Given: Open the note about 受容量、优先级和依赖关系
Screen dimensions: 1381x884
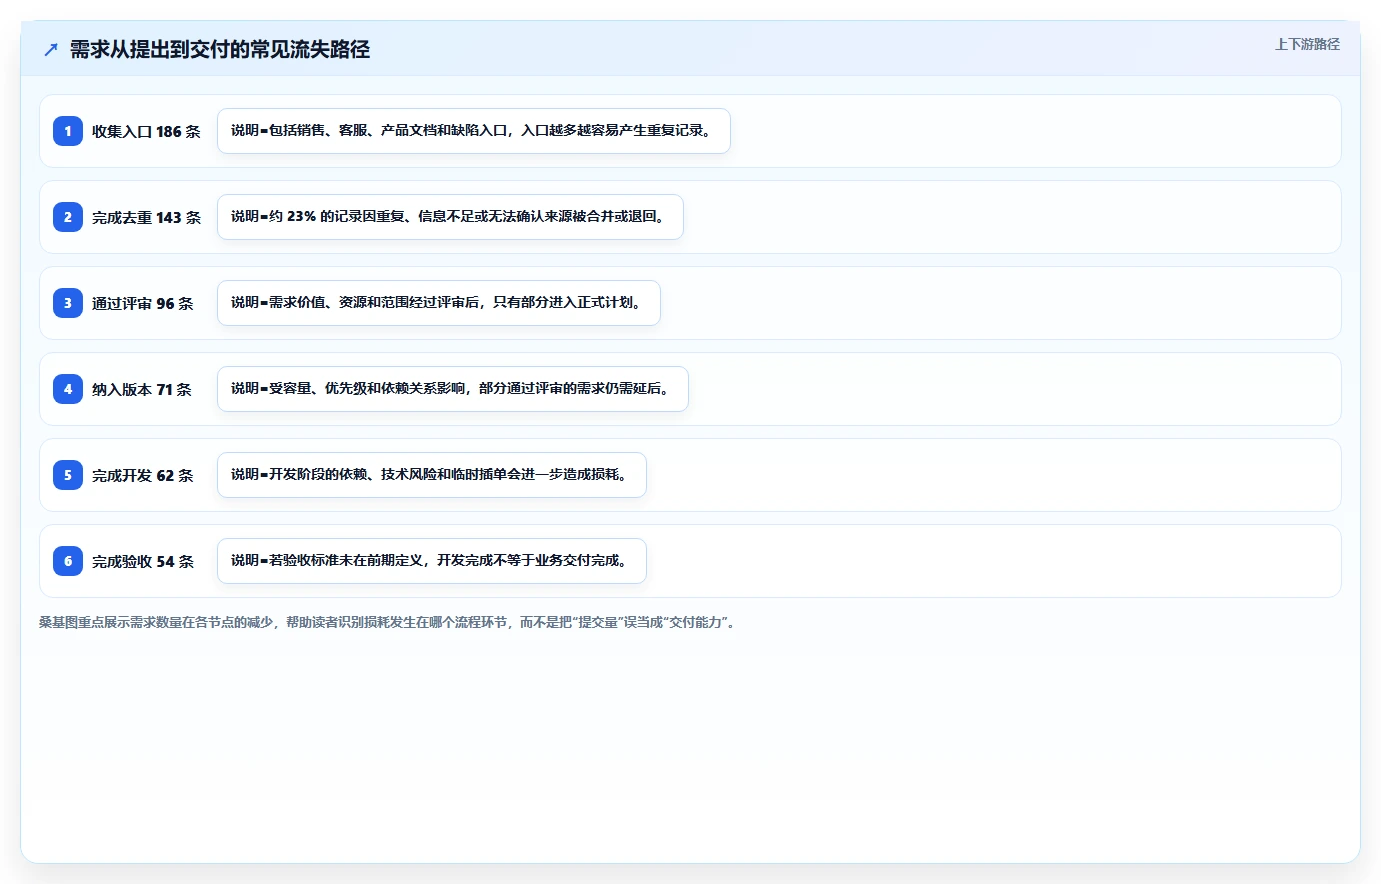Looking at the screenshot, I should (x=453, y=389).
